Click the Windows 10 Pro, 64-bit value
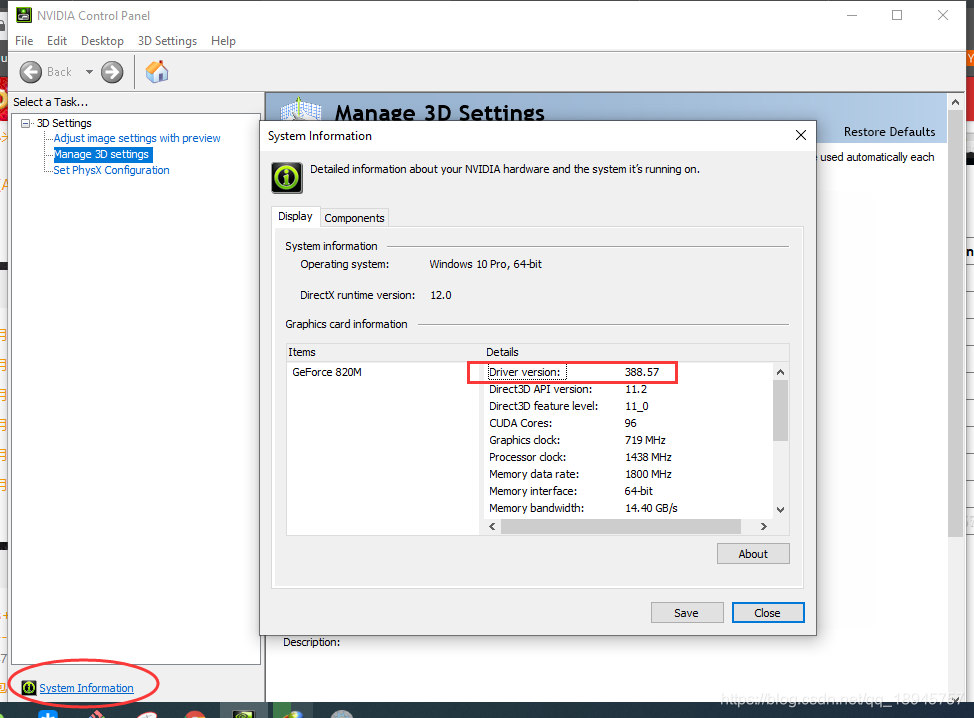Viewport: 974px width, 718px height. [485, 264]
